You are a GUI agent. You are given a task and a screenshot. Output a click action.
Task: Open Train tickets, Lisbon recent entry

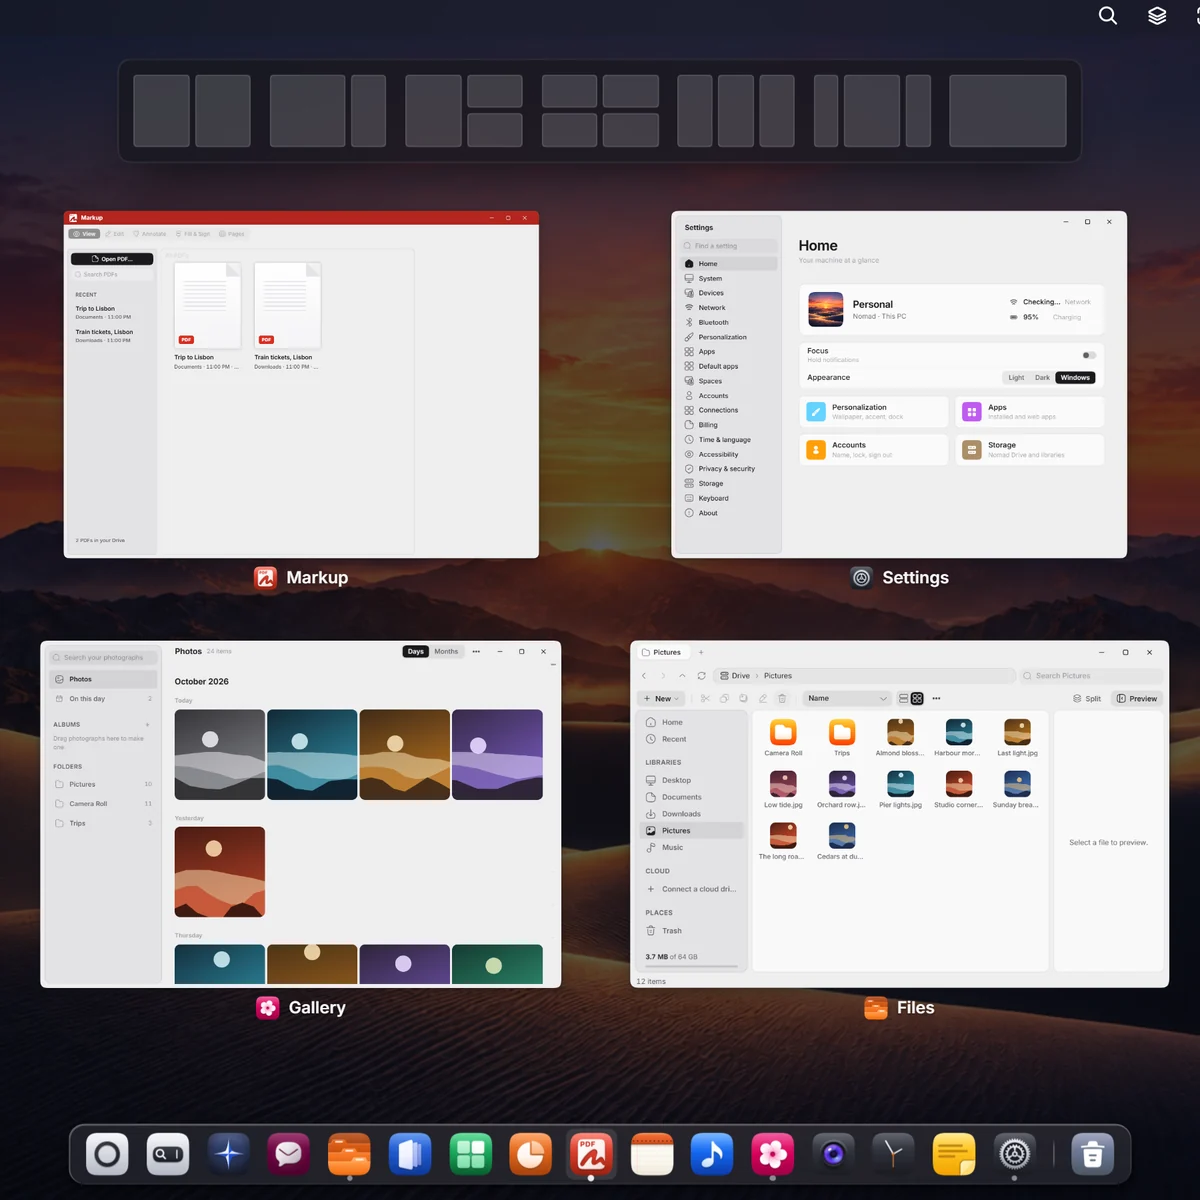pos(112,336)
